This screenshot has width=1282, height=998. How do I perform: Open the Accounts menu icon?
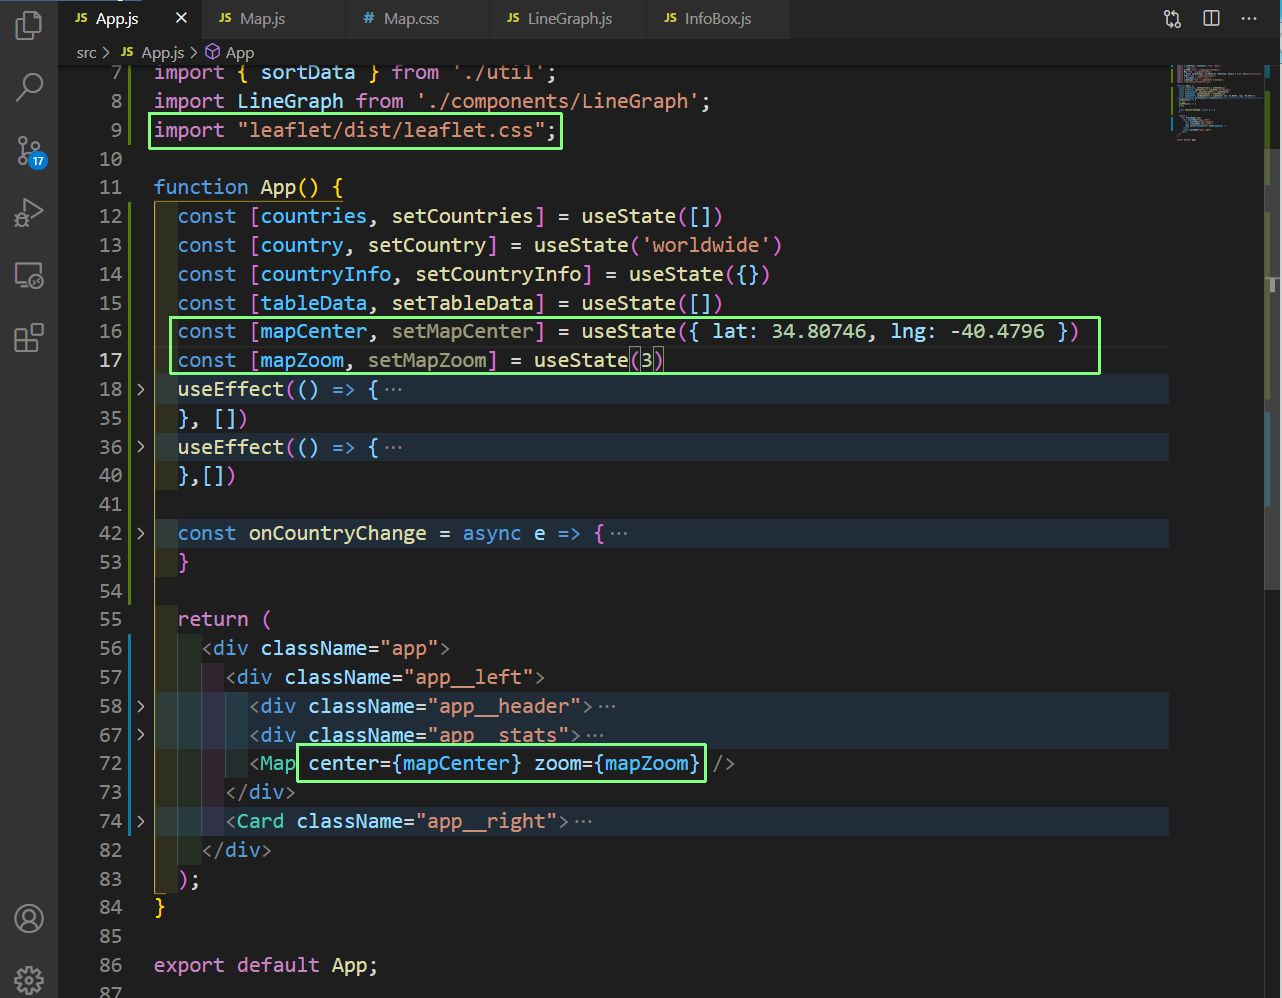[x=29, y=918]
